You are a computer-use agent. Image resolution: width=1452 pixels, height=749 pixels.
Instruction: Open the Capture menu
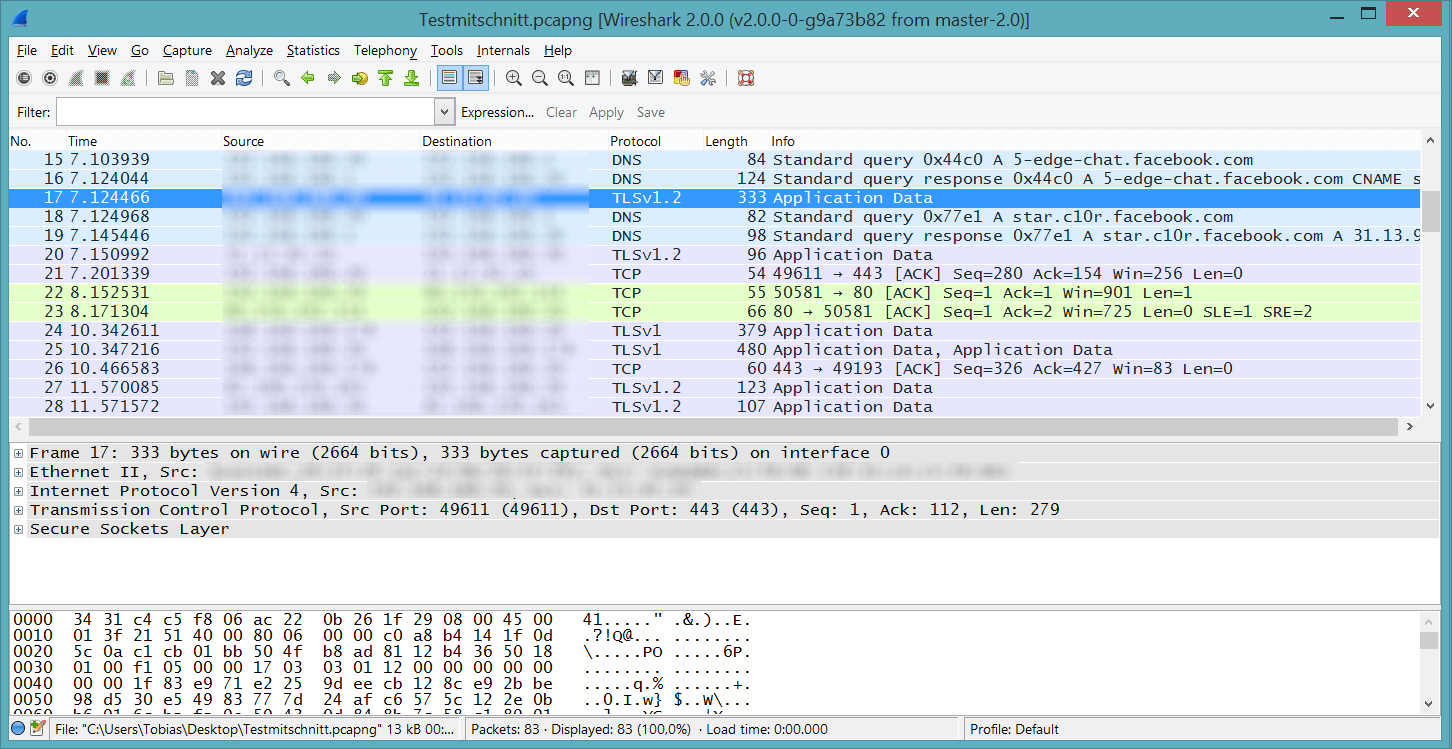click(x=187, y=50)
